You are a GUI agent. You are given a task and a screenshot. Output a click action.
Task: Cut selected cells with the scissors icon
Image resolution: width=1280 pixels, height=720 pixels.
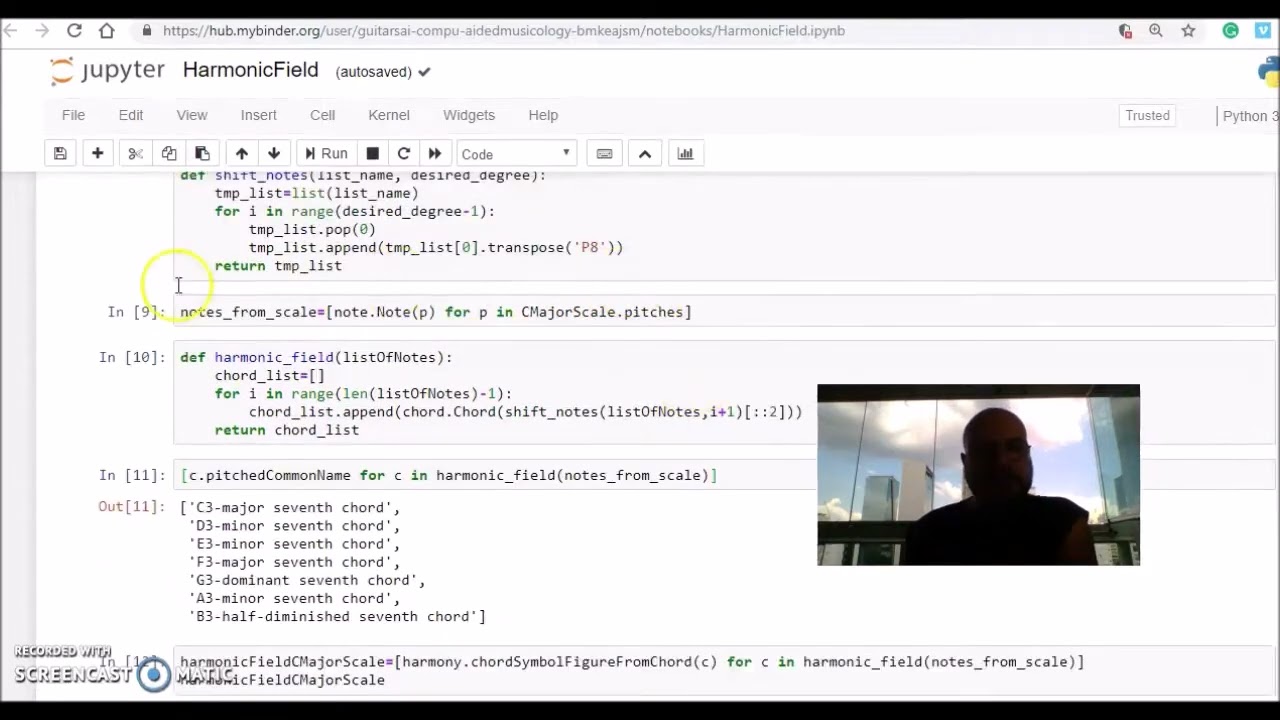coord(135,154)
